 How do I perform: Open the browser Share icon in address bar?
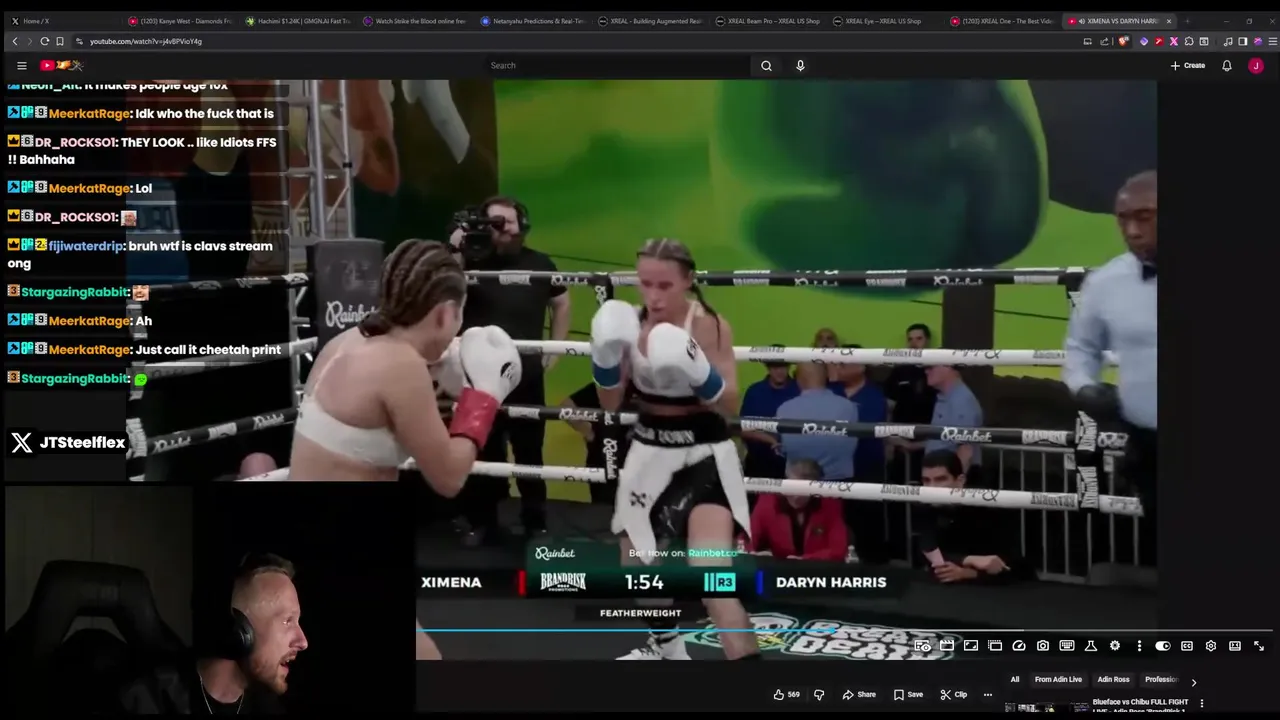click(1104, 41)
